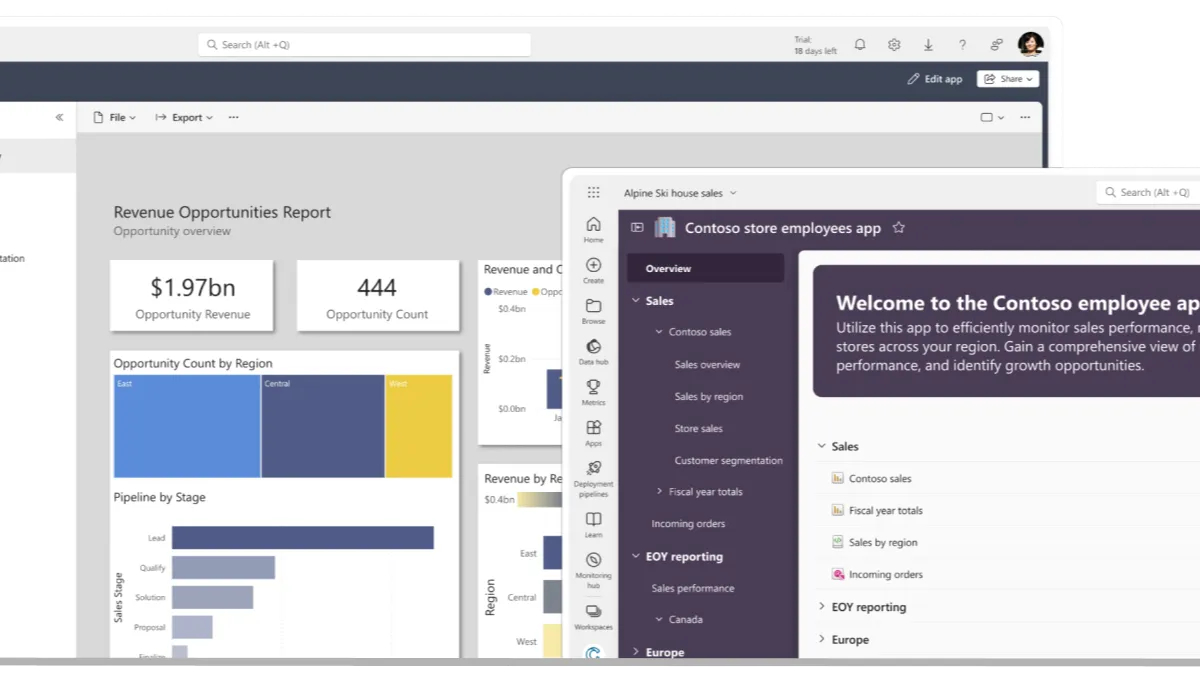
Task: Select East block in Opportunity Count treemap
Action: [187, 426]
